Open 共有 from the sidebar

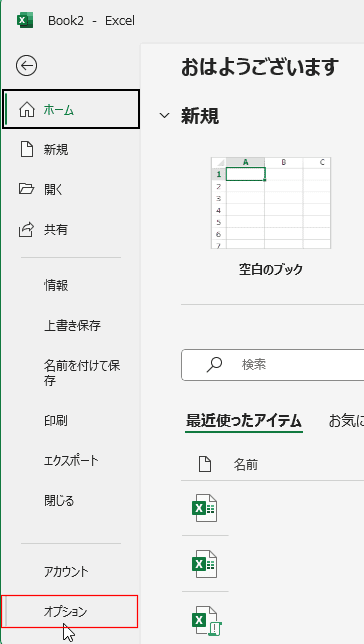tap(71, 229)
